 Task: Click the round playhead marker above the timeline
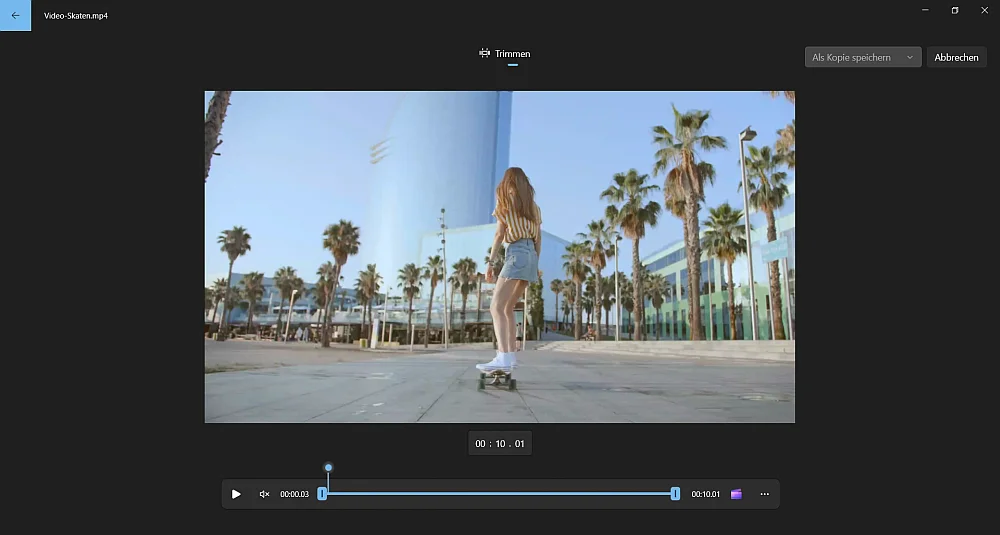coord(328,467)
